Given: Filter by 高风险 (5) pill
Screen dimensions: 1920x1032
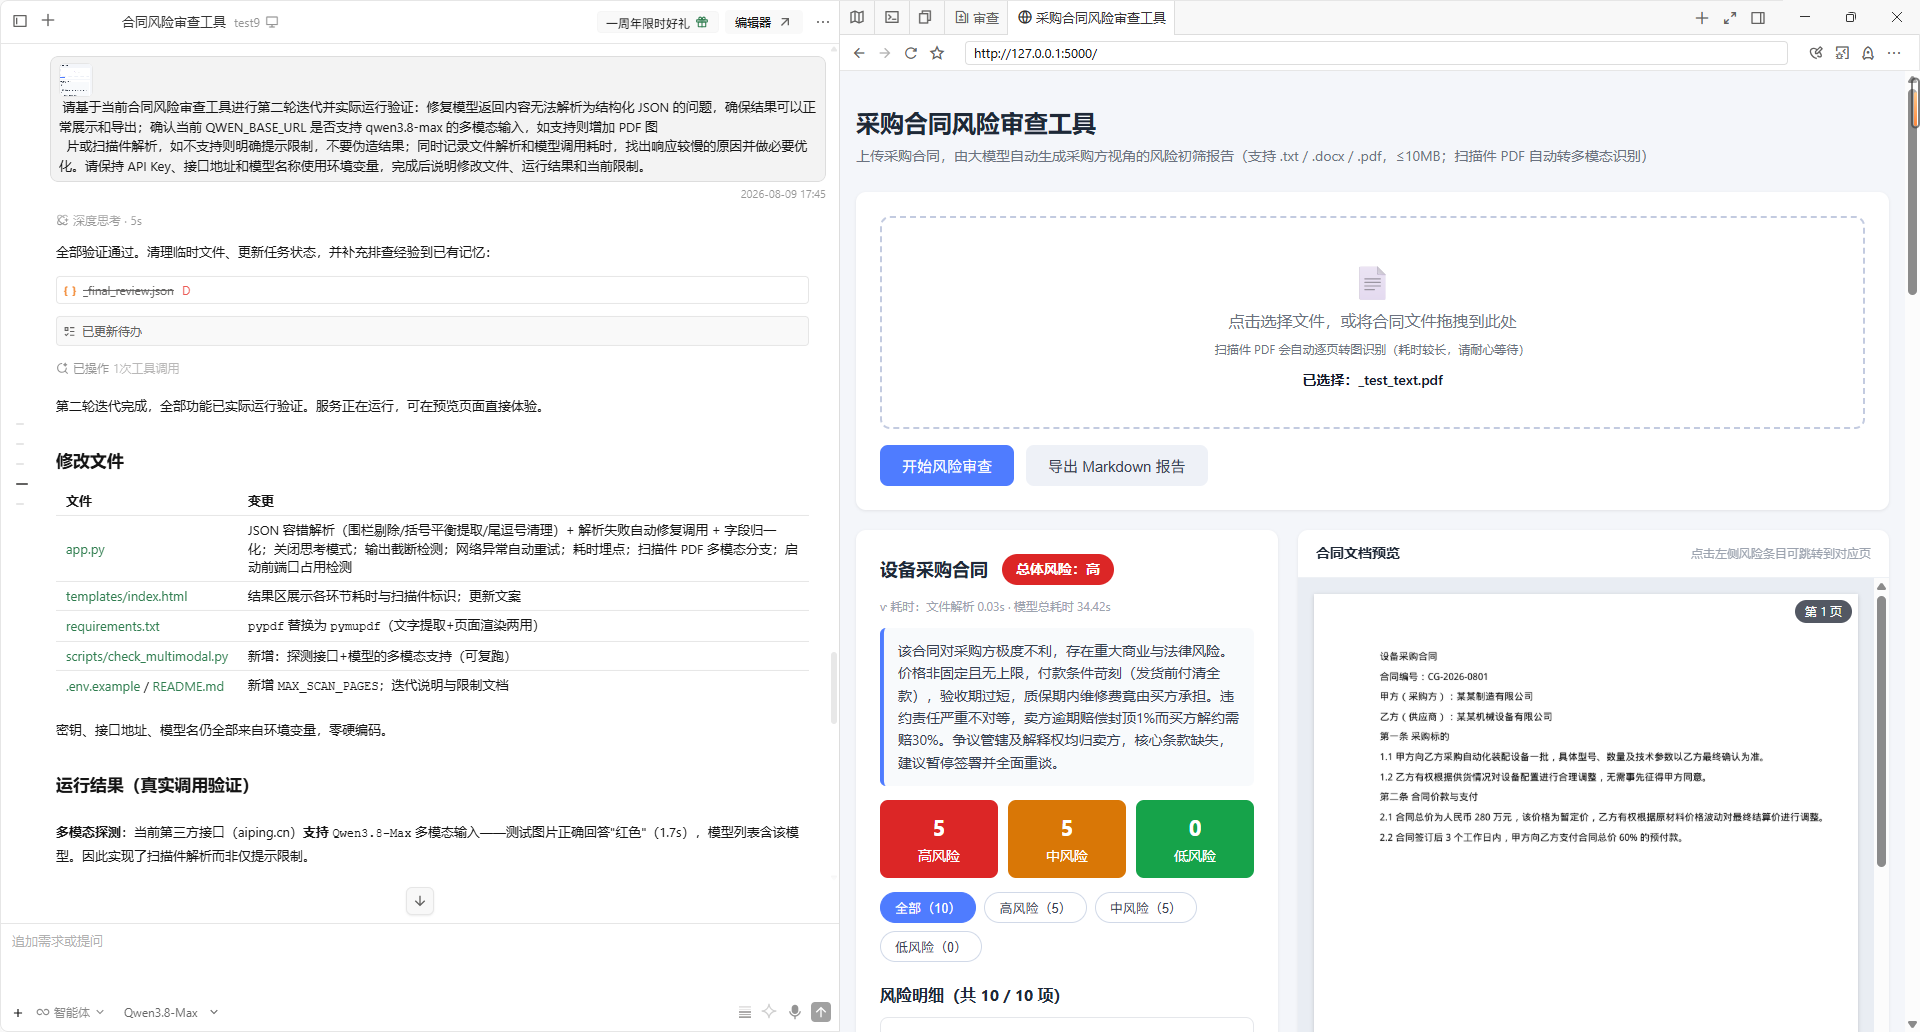Looking at the screenshot, I should tap(1035, 908).
